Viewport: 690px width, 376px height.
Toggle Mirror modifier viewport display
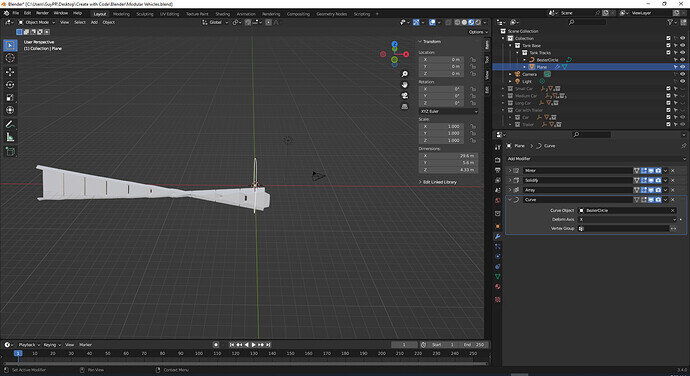pos(651,170)
